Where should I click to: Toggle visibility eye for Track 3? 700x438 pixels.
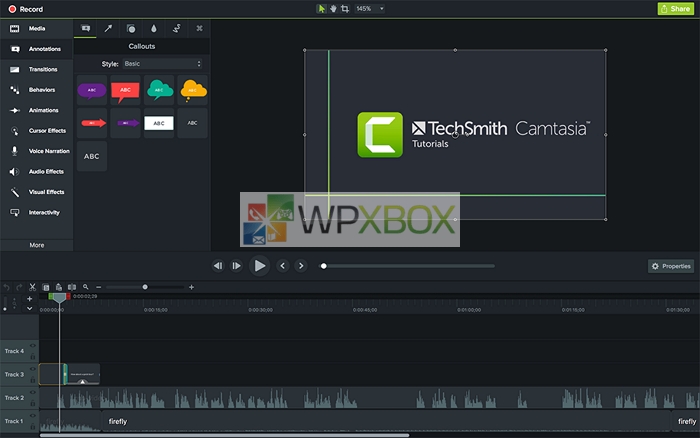(33, 369)
